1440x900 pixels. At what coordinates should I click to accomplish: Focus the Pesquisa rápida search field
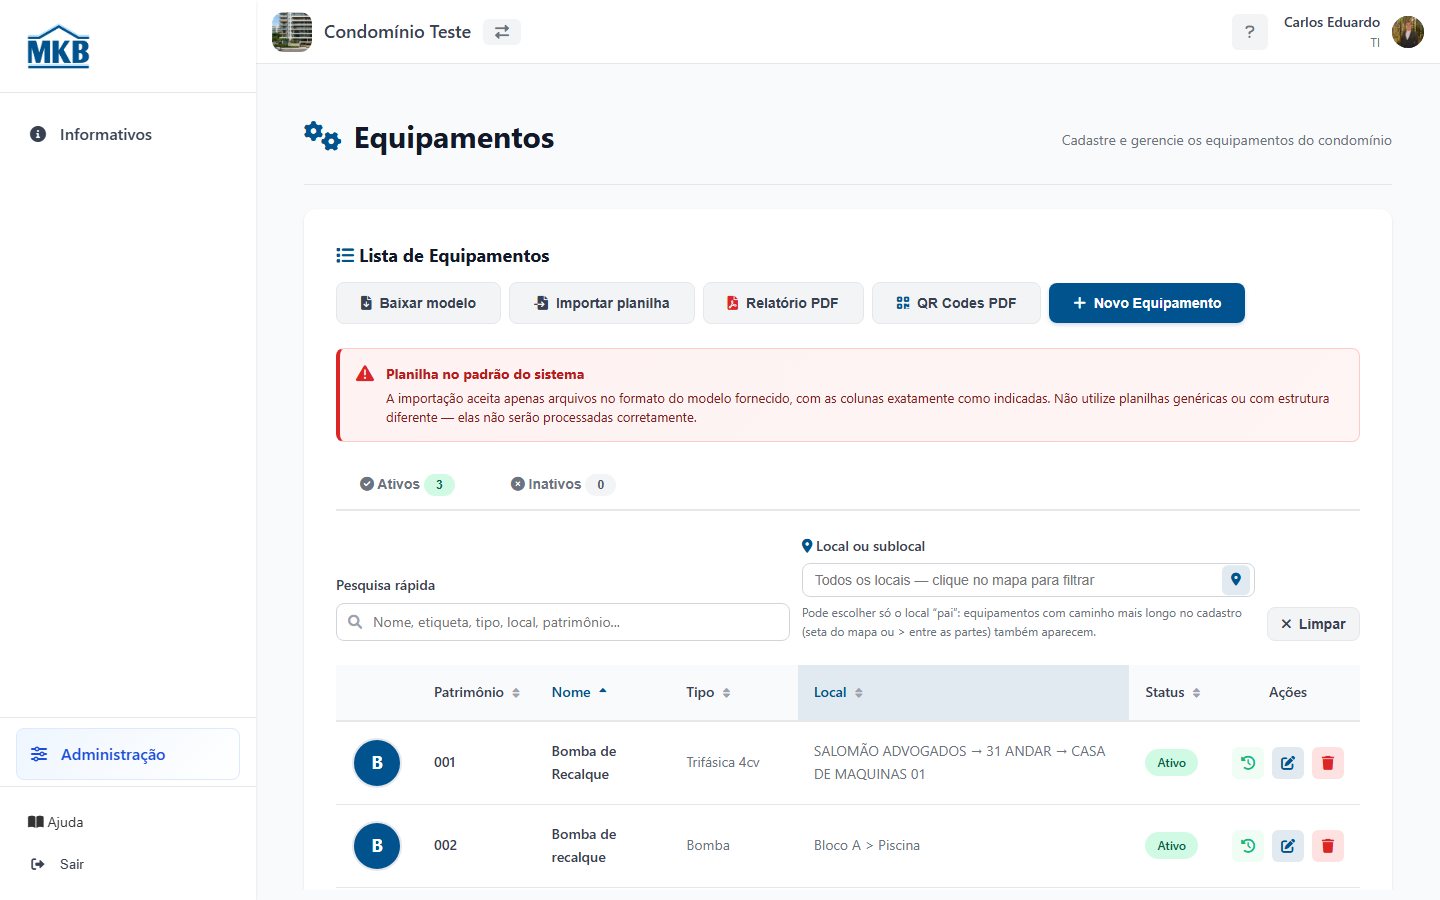point(563,622)
